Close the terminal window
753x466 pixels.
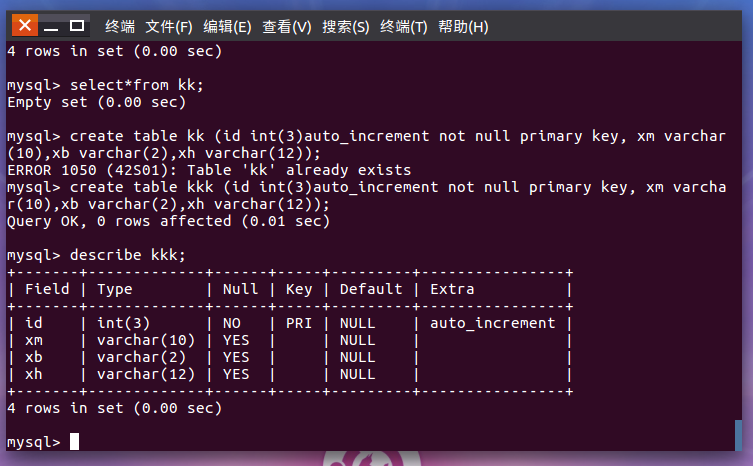(x=25, y=25)
